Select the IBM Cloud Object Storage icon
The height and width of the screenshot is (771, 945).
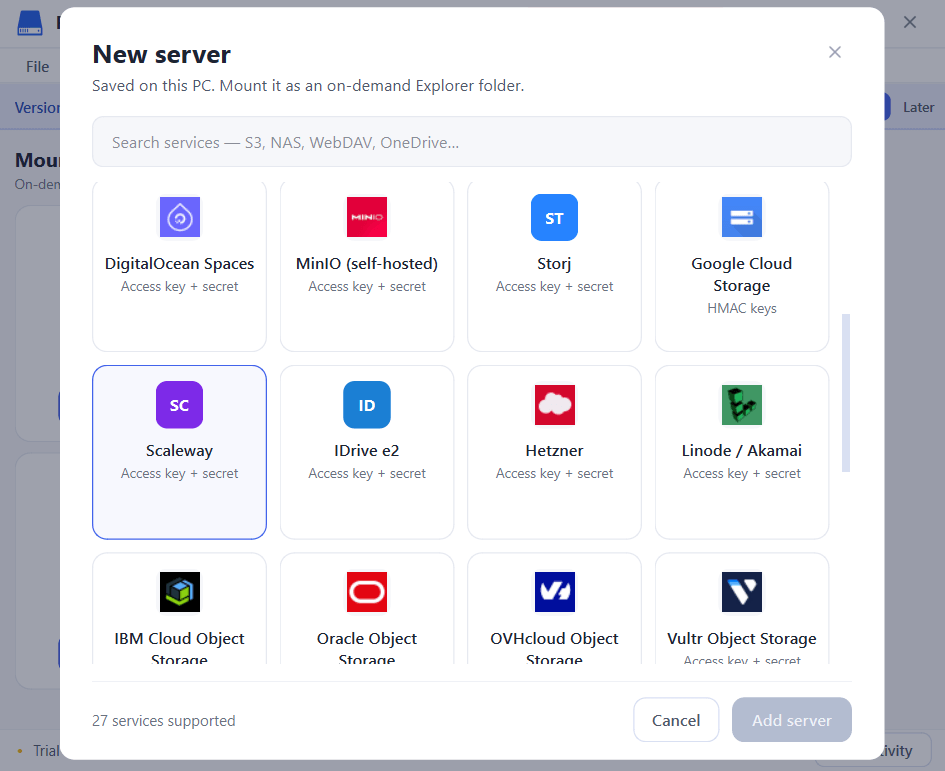pyautogui.click(x=180, y=592)
